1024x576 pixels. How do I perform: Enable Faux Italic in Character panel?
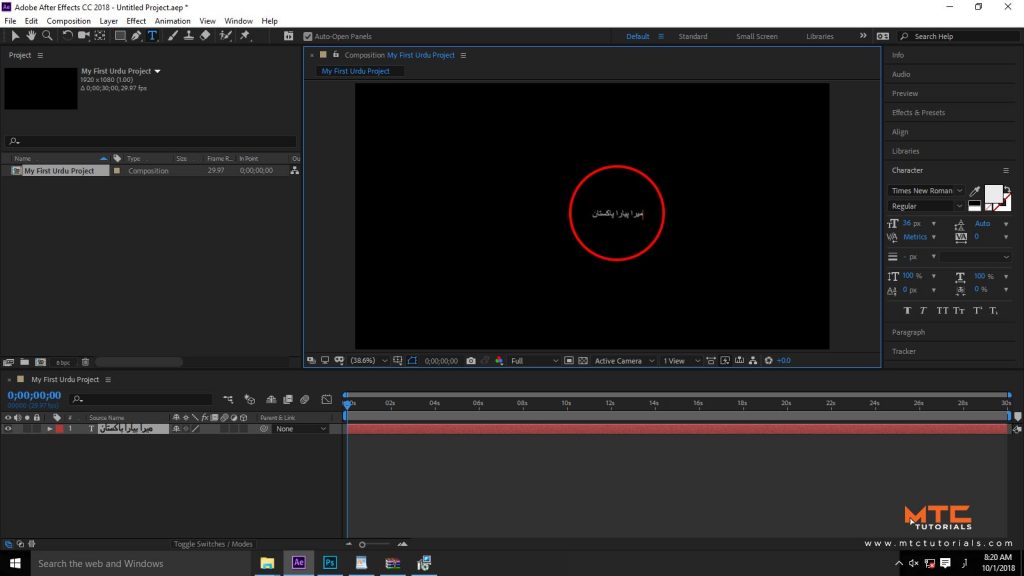pos(923,311)
